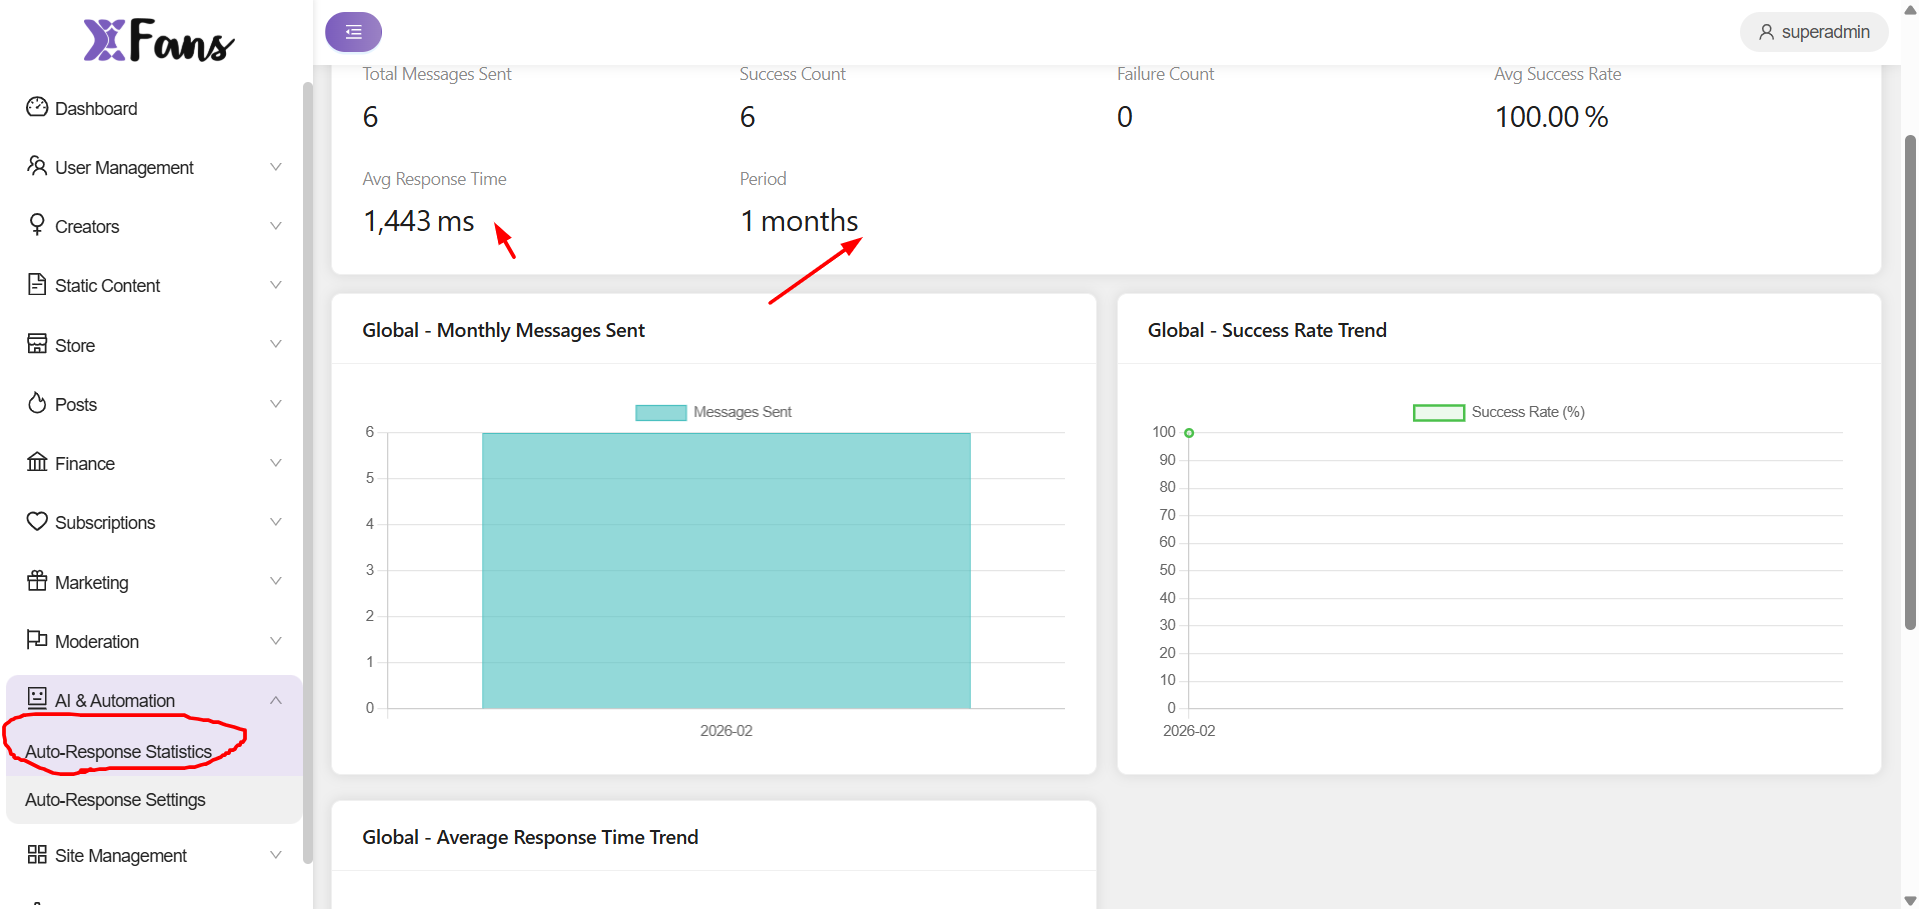Screen dimensions: 1919x909
Task: Collapse the AI & Automation section chevron
Action: (276, 700)
